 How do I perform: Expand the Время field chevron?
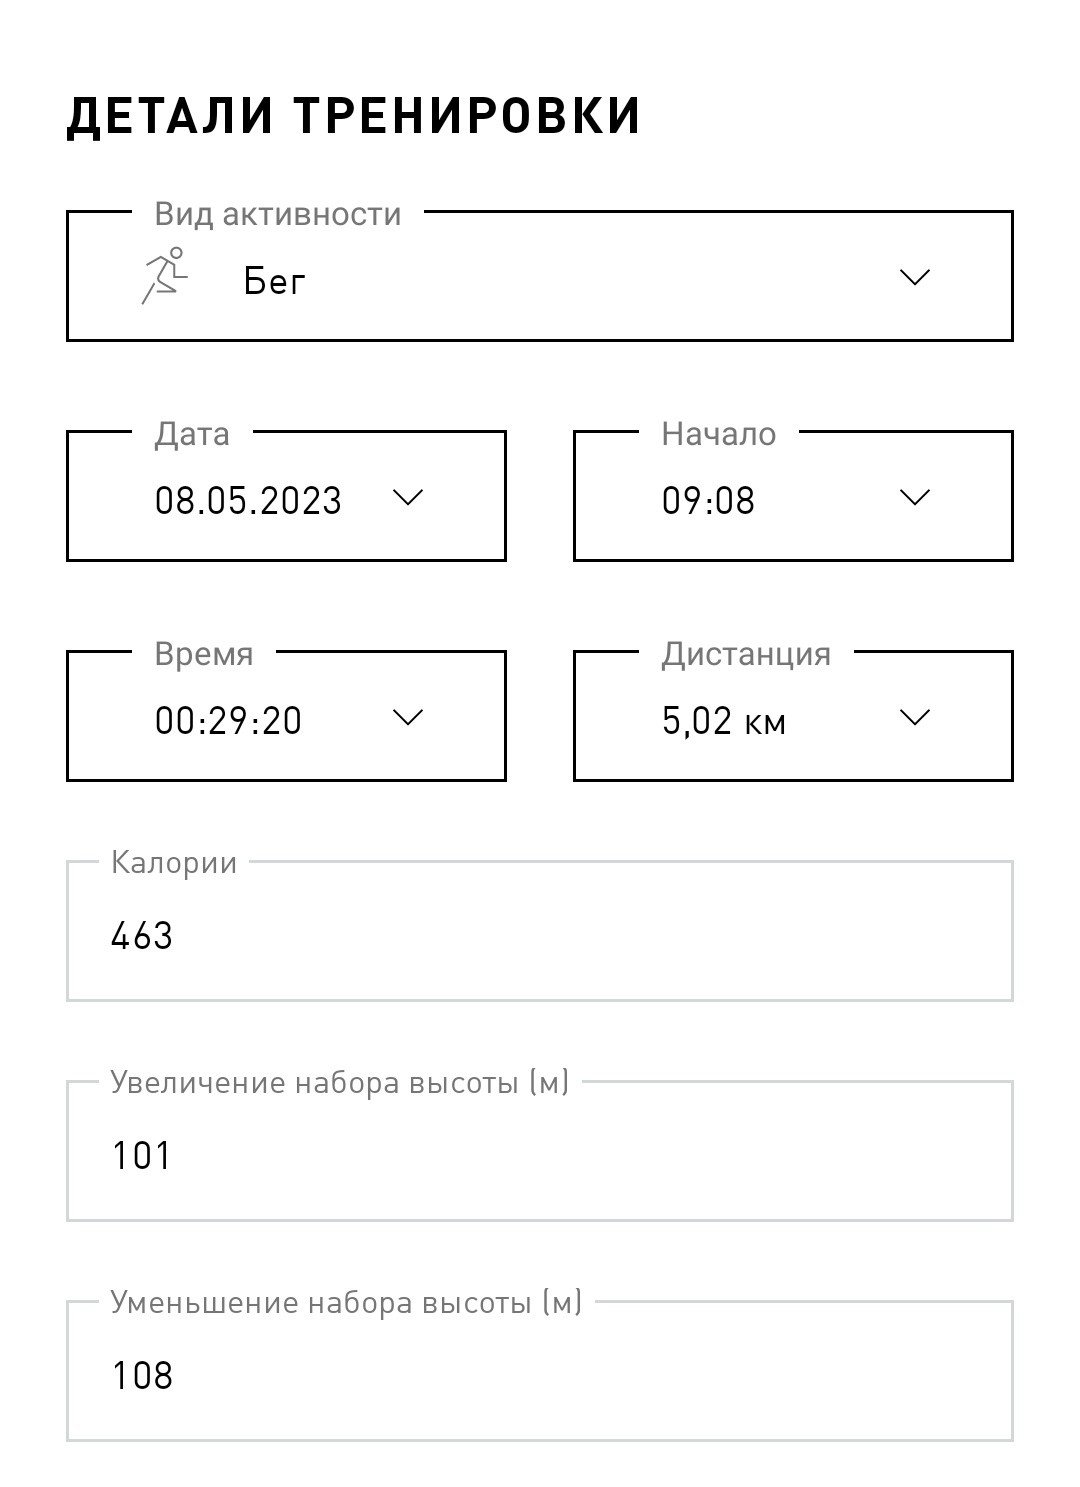[x=408, y=717]
